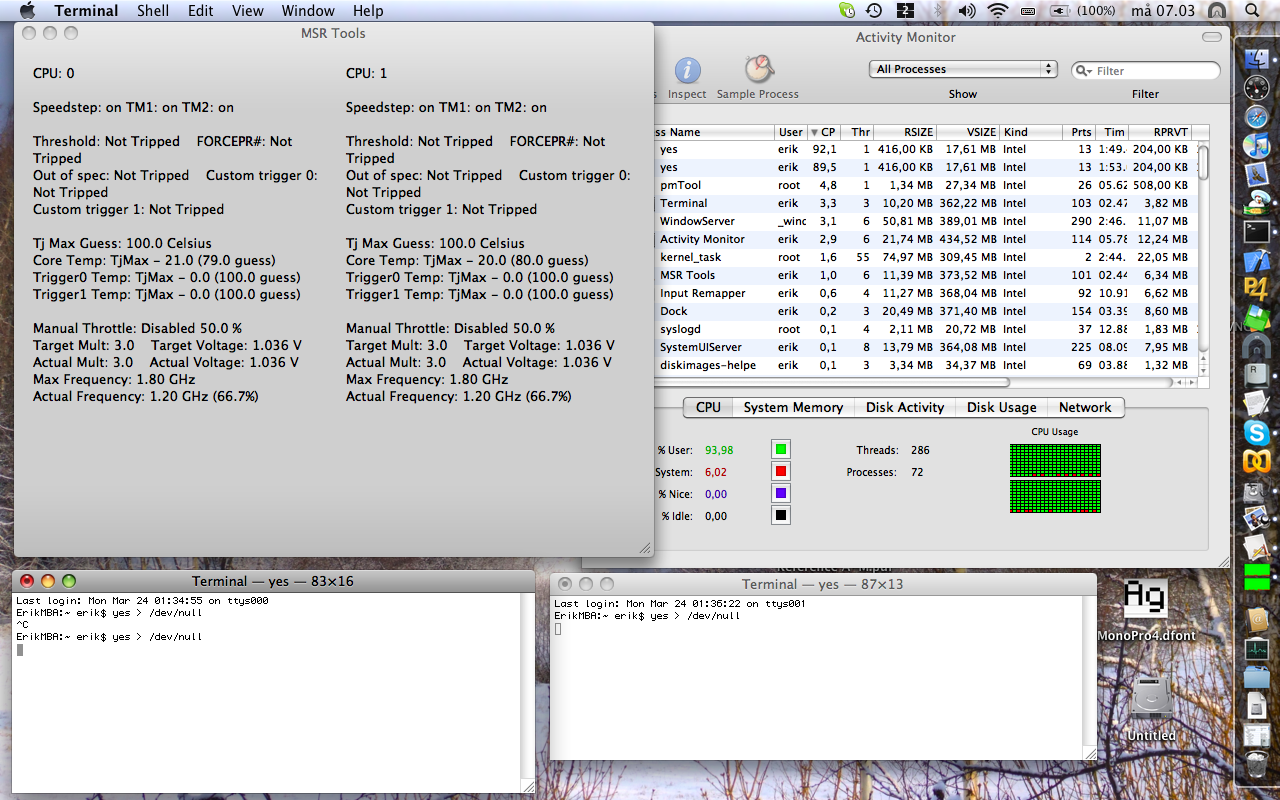Sort processes by the CP column header
This screenshot has width=1280, height=800.
click(x=823, y=132)
